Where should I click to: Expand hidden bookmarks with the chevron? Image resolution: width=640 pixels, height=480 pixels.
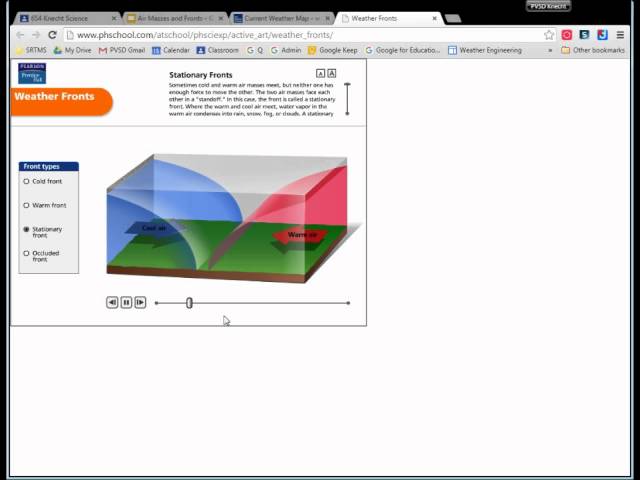(550, 50)
